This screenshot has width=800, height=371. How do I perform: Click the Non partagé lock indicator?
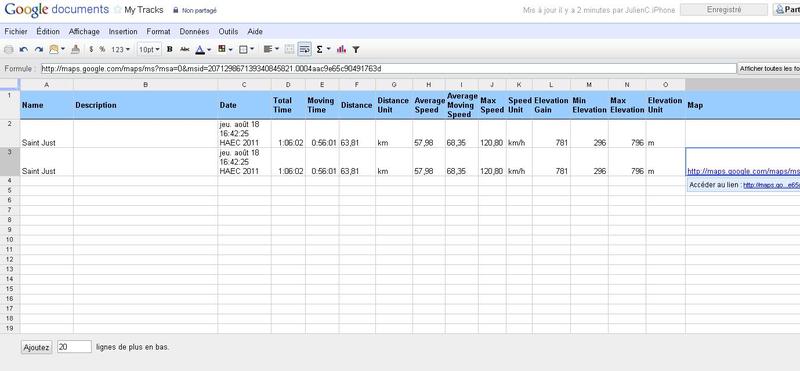195,10
